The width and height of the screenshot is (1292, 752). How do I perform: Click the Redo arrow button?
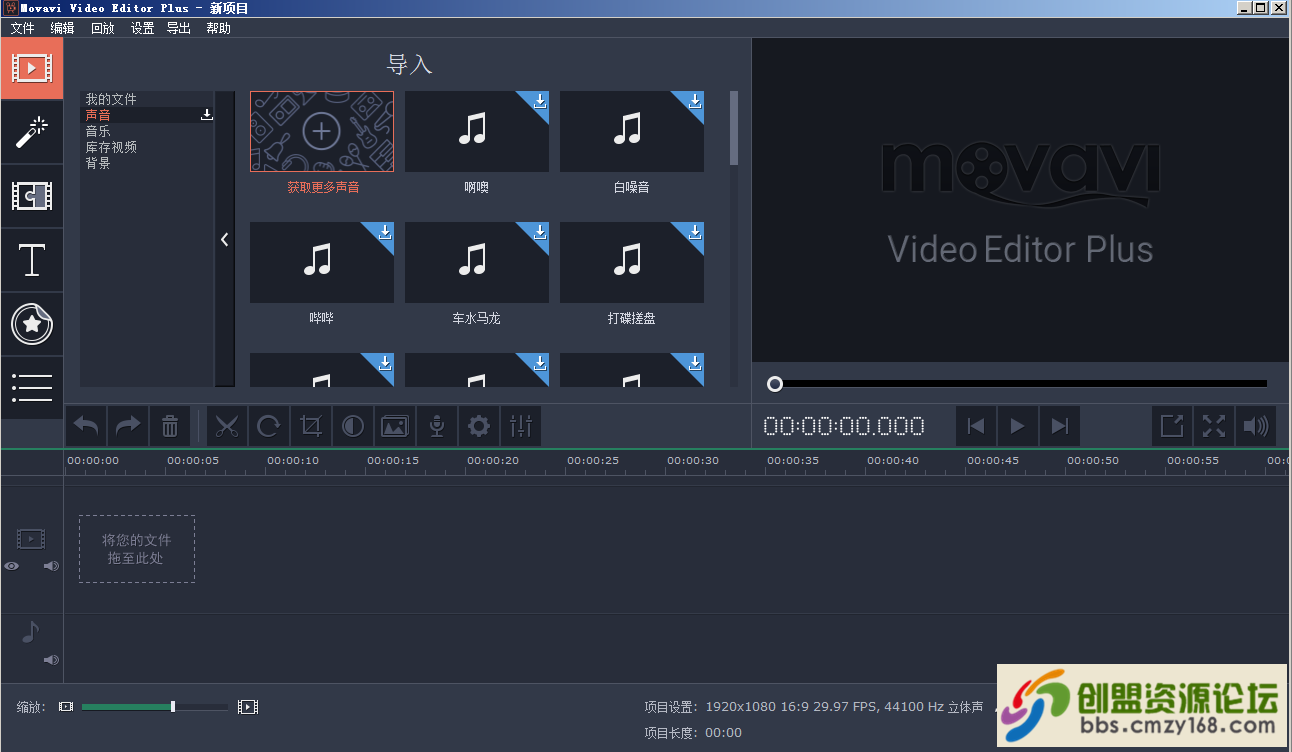tap(128, 426)
